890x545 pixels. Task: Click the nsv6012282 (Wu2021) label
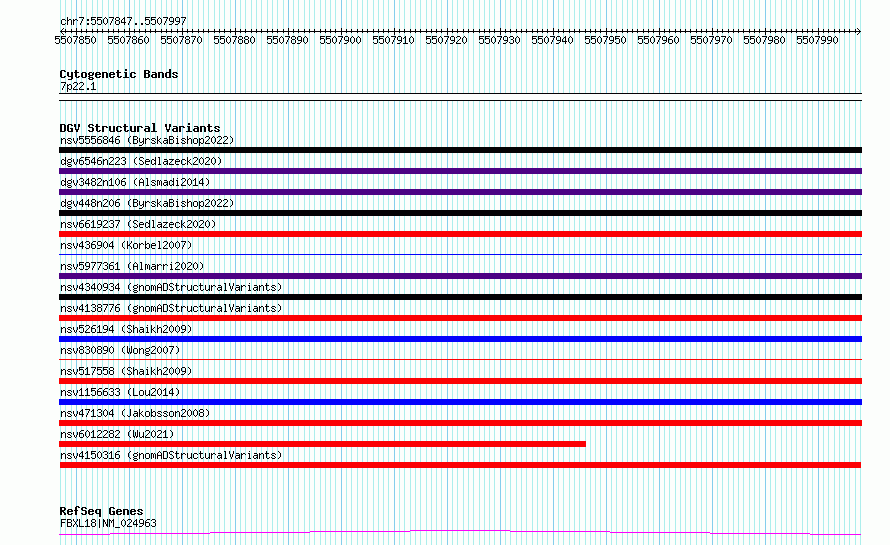pyautogui.click(x=117, y=434)
